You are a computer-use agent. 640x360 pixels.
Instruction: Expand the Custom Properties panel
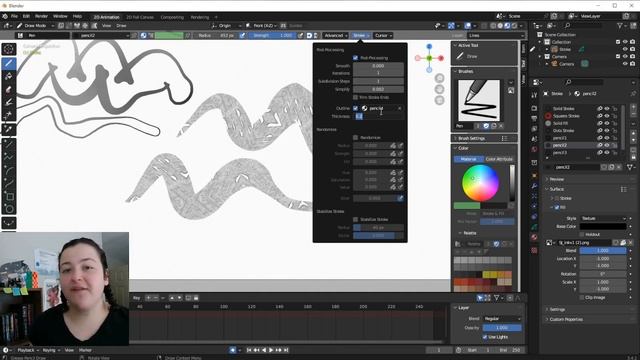[566, 319]
